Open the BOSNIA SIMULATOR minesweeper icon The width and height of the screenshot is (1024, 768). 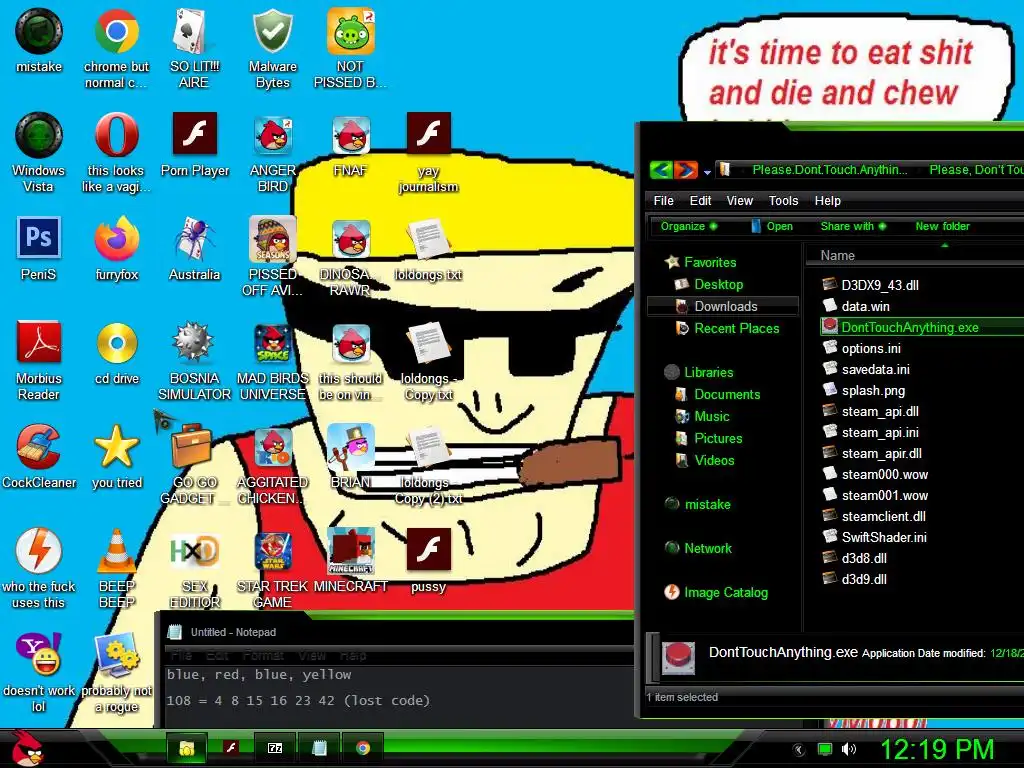point(194,360)
